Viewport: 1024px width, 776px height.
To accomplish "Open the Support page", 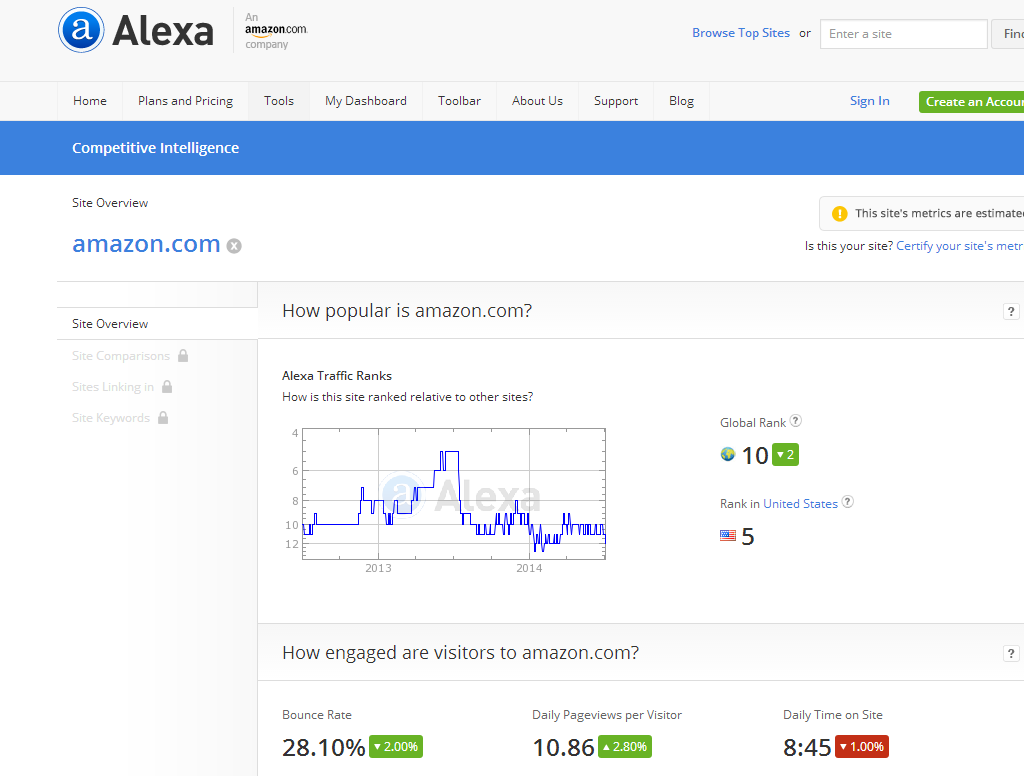I will click(616, 101).
